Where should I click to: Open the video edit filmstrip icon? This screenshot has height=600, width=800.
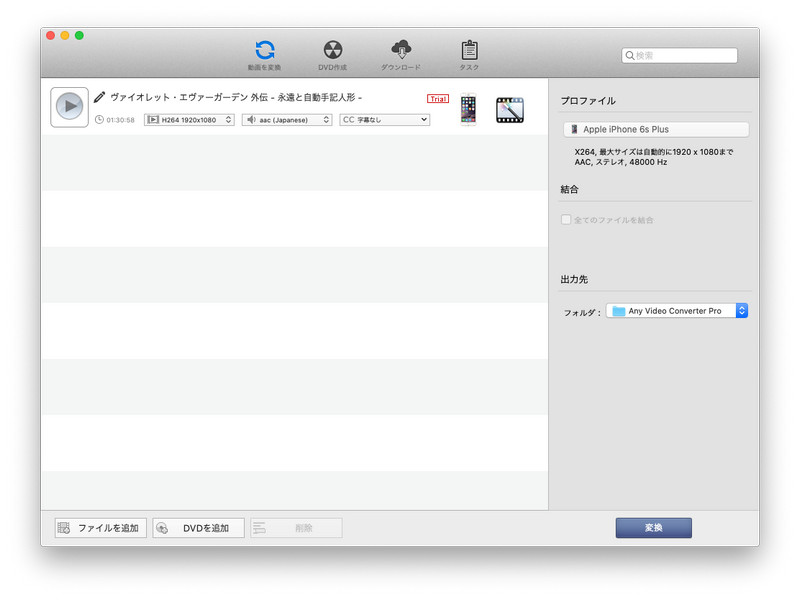pyautogui.click(x=510, y=110)
